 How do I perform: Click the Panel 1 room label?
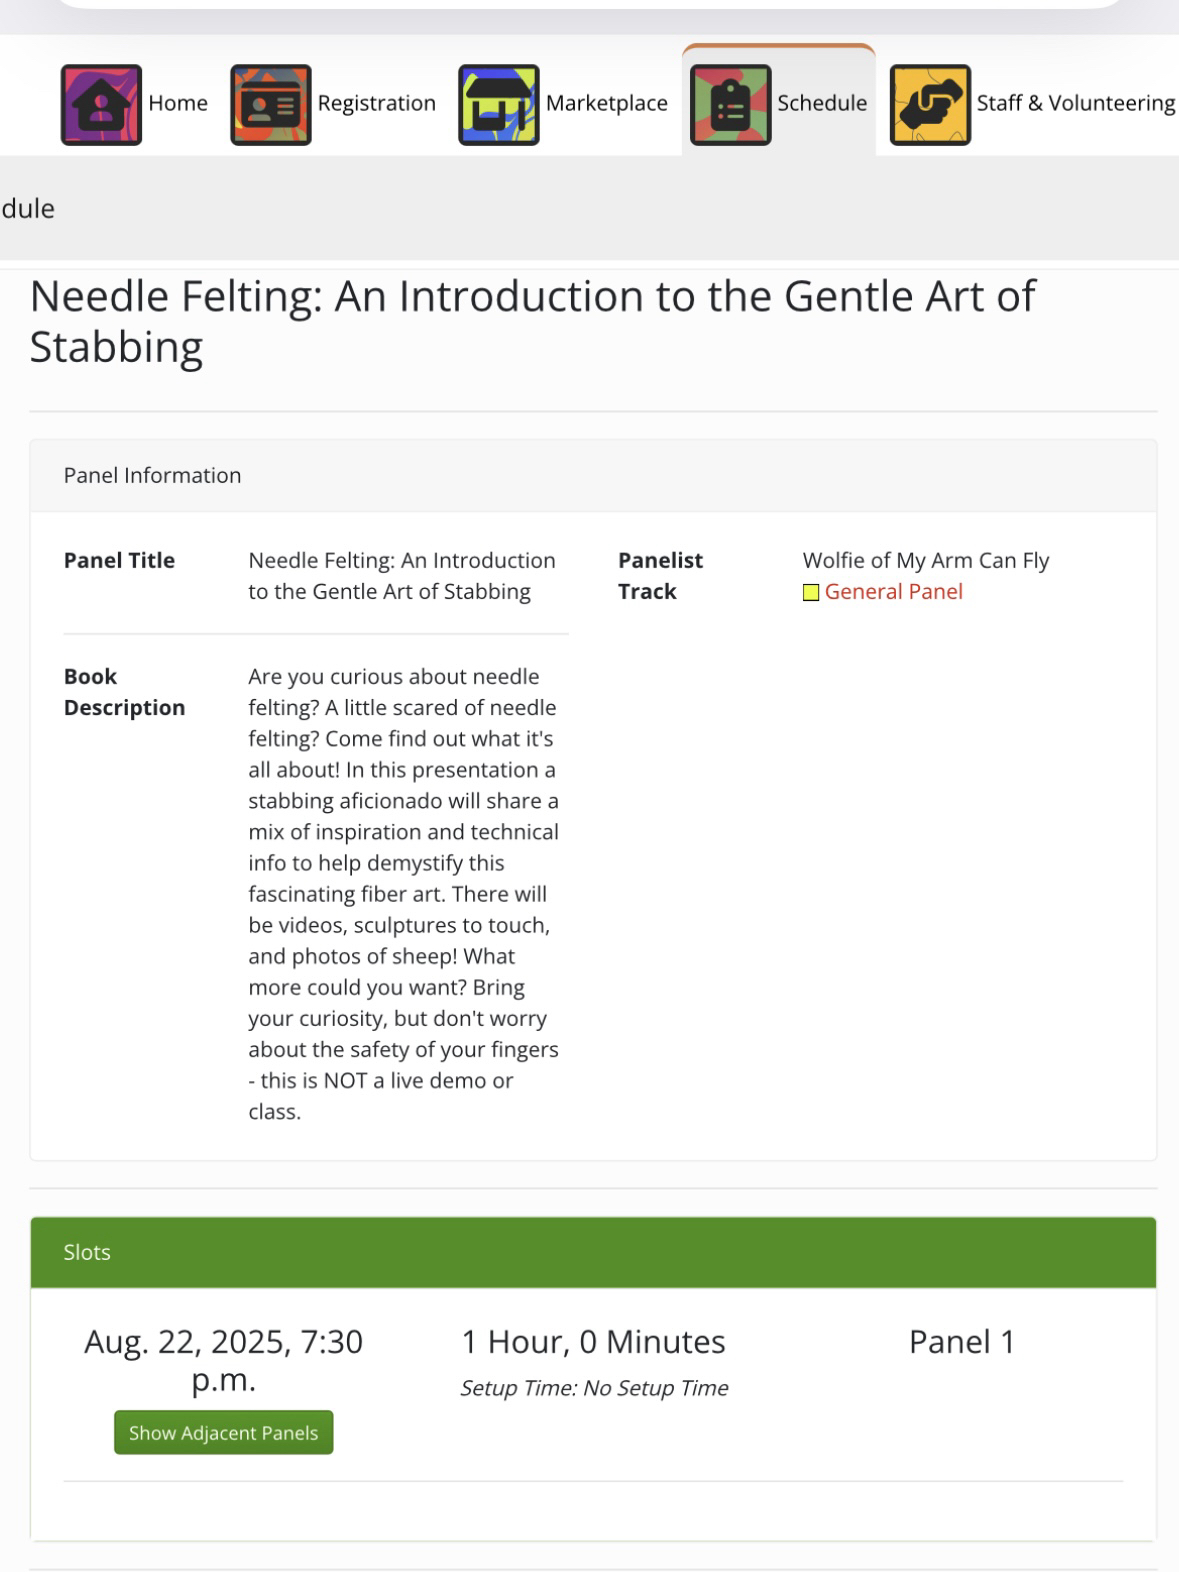pos(962,1342)
